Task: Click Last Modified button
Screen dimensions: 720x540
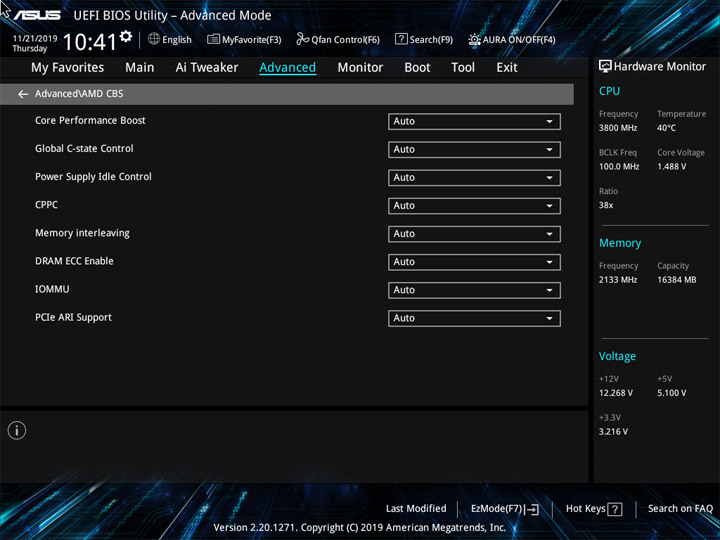Action: (416, 508)
